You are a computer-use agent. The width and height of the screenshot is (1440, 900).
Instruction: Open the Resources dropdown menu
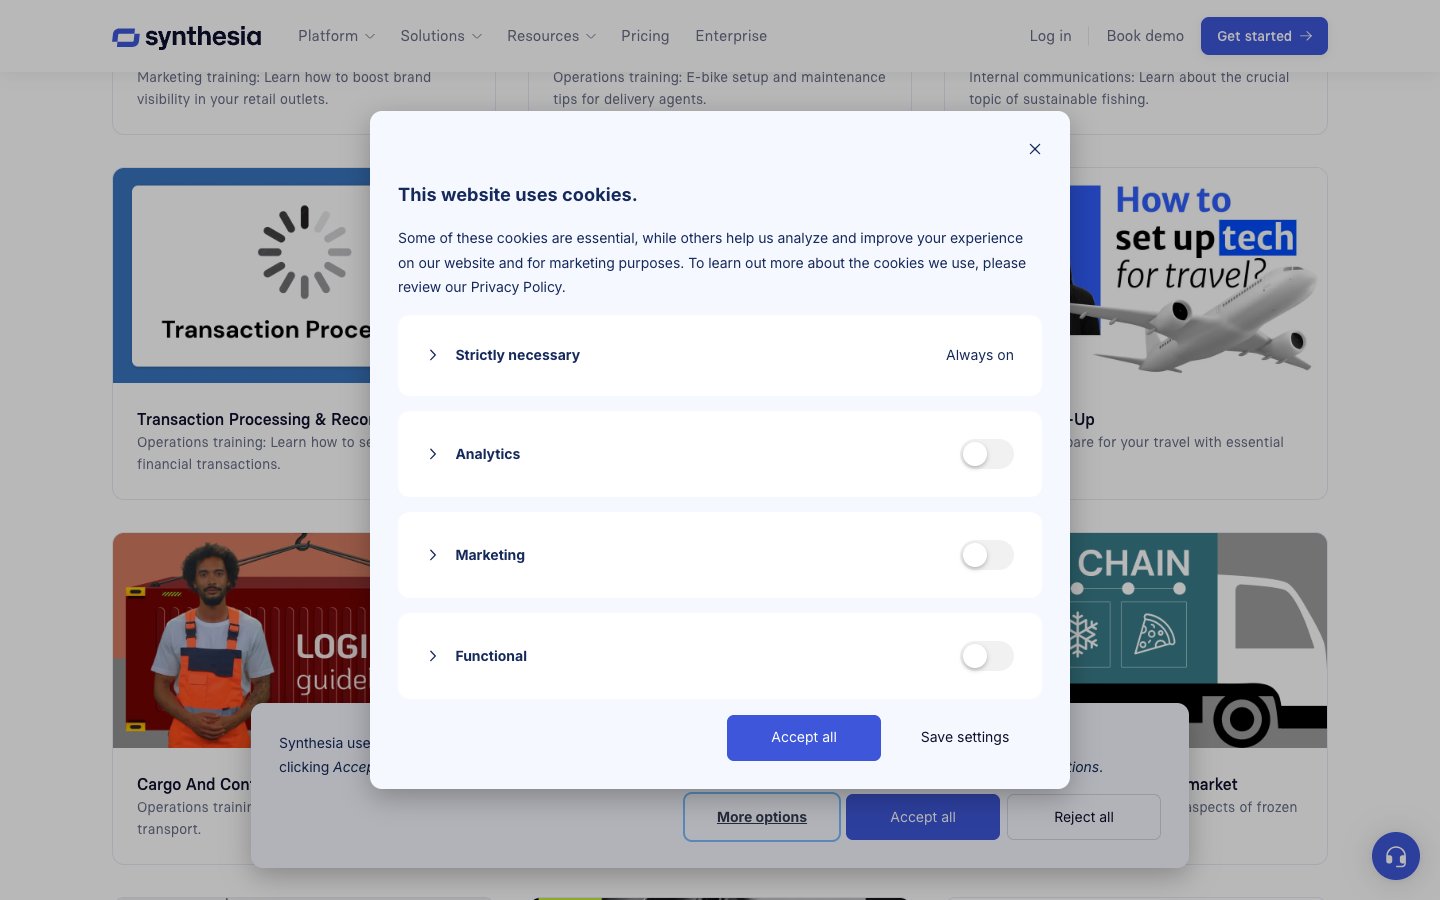pyautogui.click(x=550, y=36)
